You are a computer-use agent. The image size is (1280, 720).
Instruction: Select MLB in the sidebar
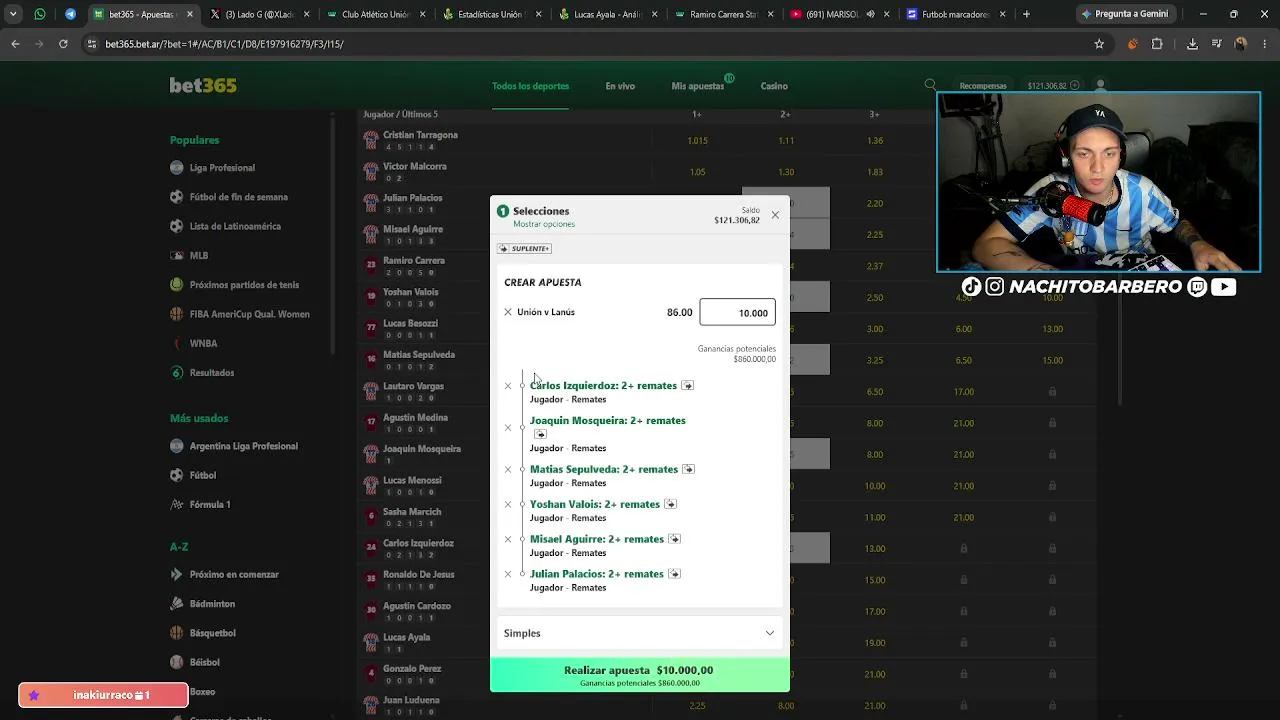199,255
